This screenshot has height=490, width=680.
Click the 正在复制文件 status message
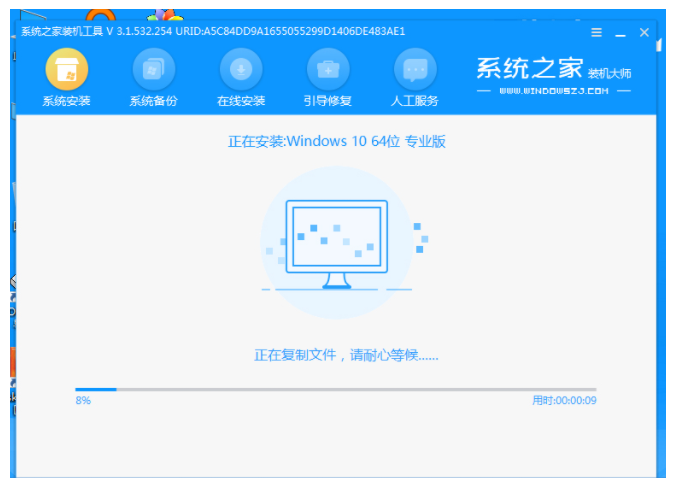(346, 355)
